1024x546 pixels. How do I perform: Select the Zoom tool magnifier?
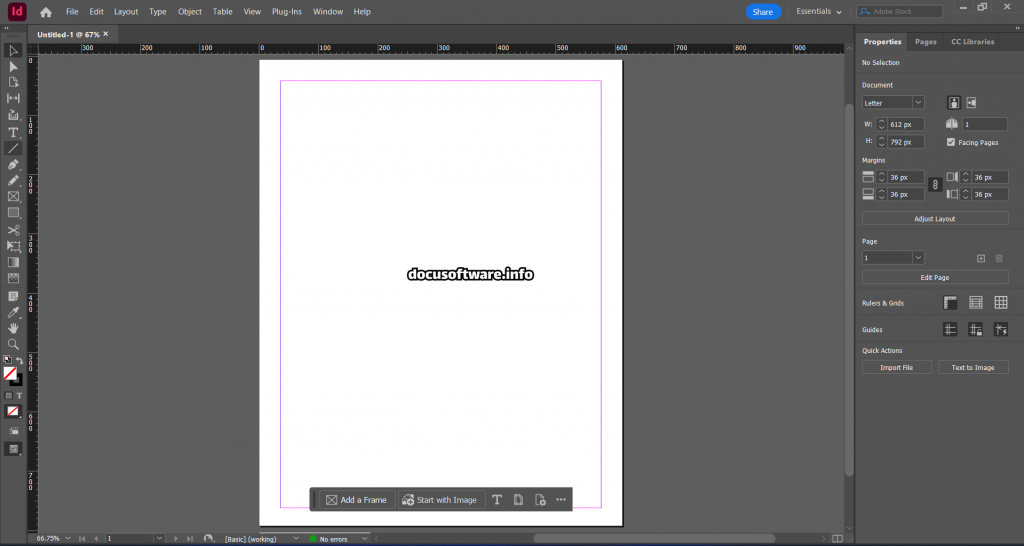pos(13,344)
